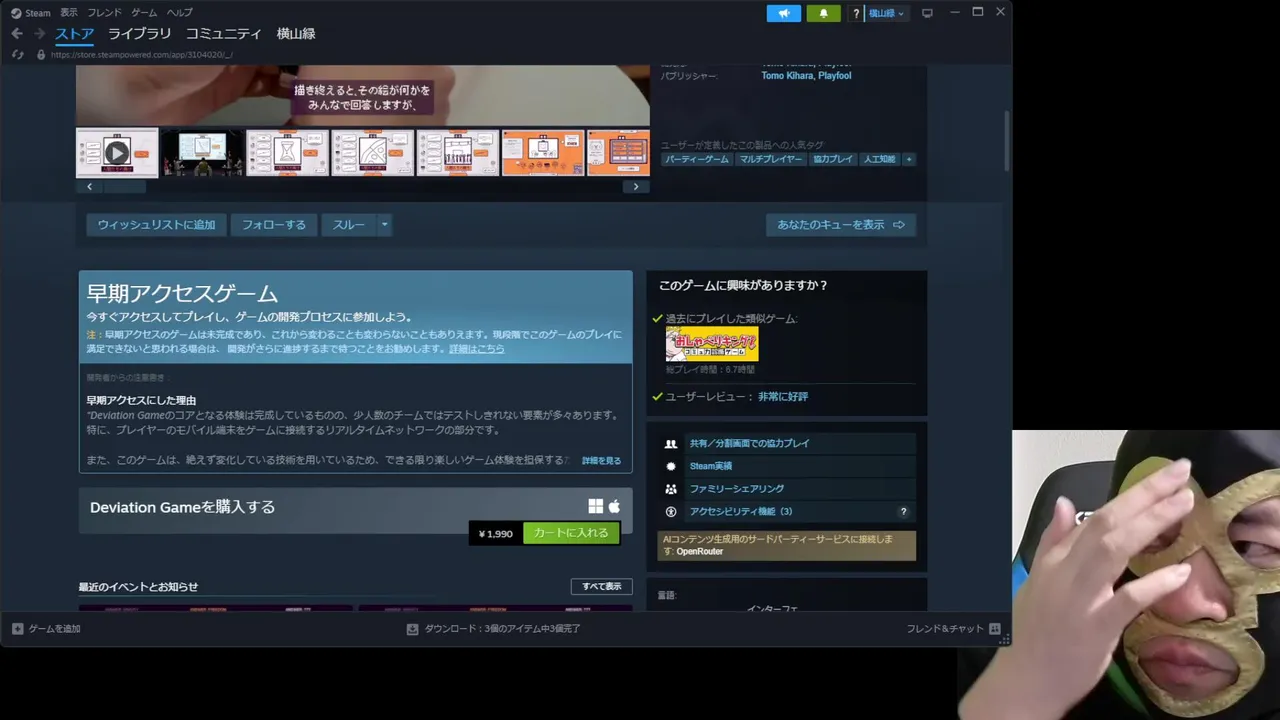Open the 詳細はこちら link
Screen dimensions: 1280x720
[x=477, y=349]
